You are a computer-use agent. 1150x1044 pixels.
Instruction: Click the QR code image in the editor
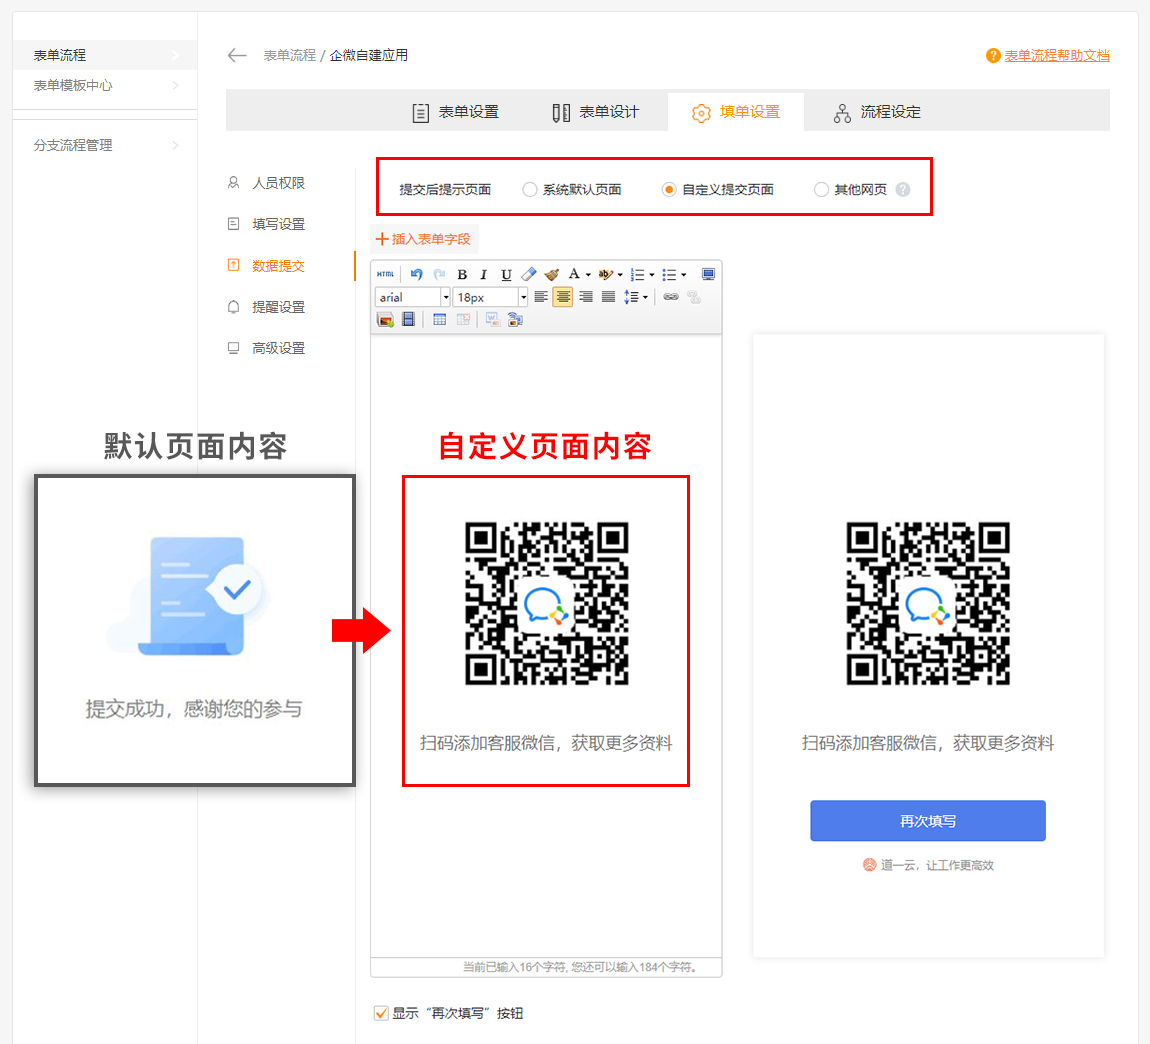click(546, 604)
